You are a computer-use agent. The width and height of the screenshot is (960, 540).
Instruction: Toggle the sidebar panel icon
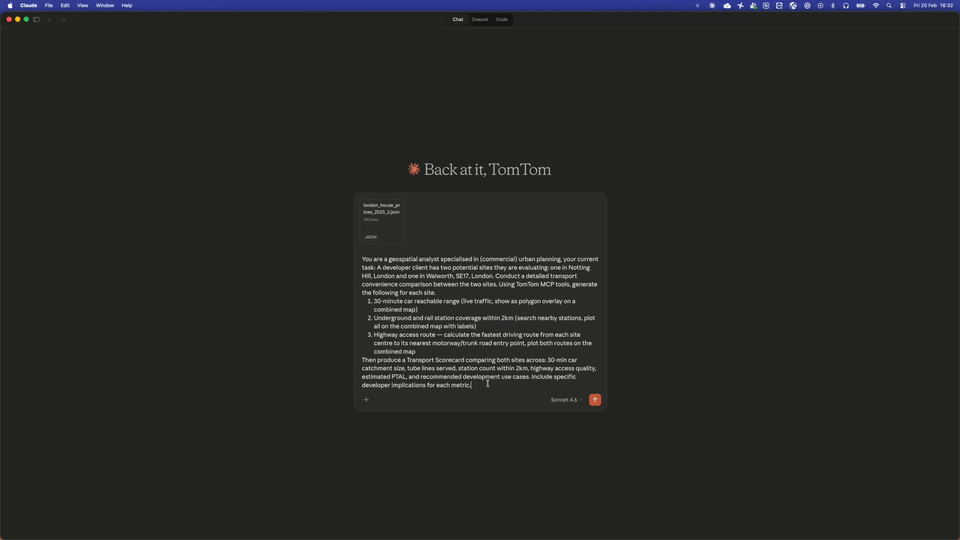(x=36, y=19)
